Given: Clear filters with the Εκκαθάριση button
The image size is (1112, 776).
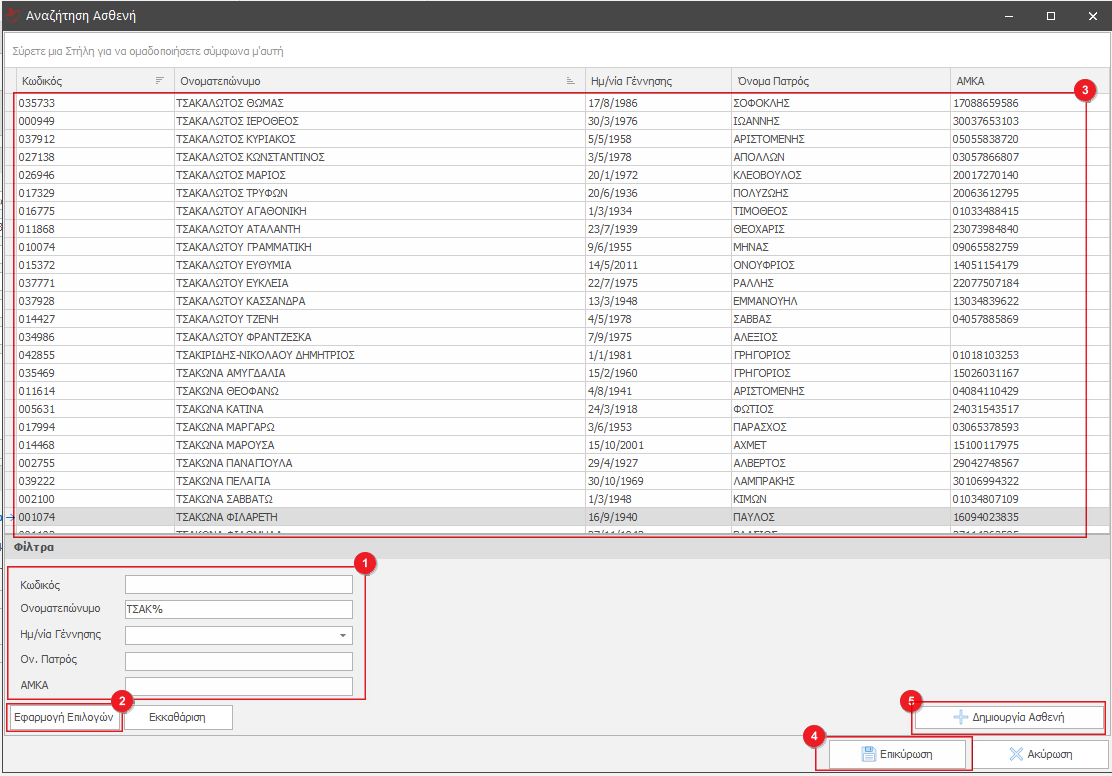Looking at the screenshot, I should (x=177, y=718).
